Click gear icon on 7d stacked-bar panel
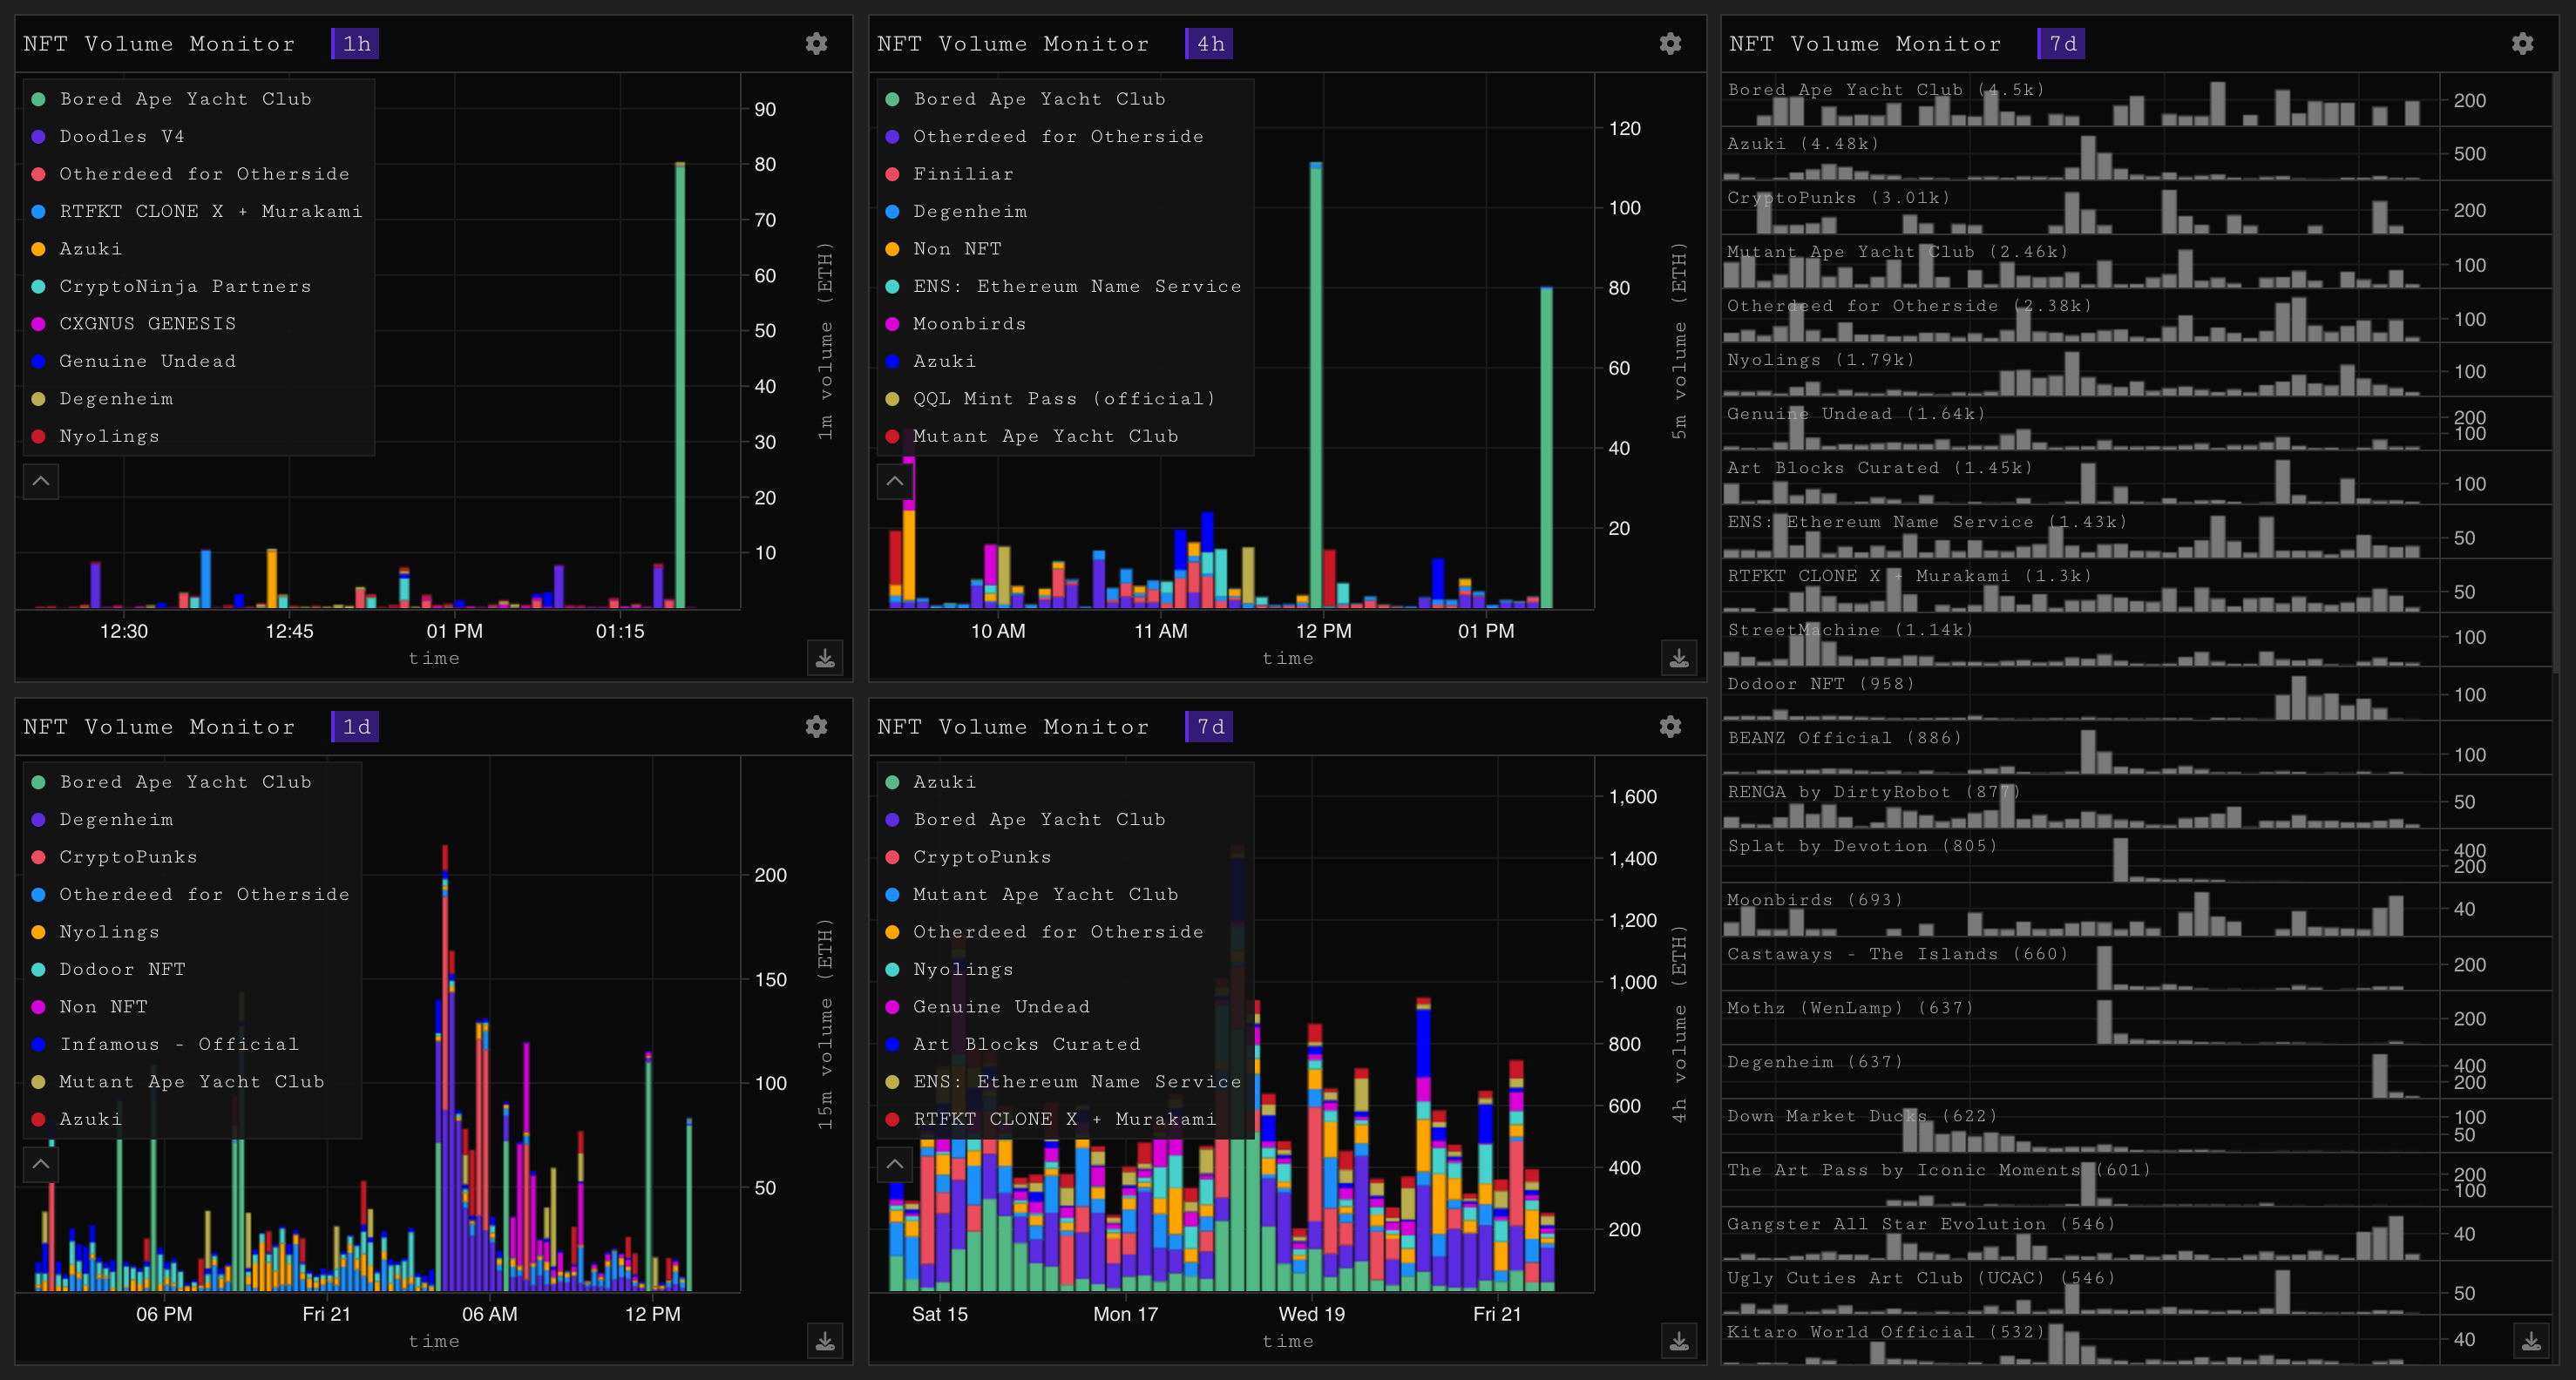The image size is (2576, 1380). coord(1670,726)
